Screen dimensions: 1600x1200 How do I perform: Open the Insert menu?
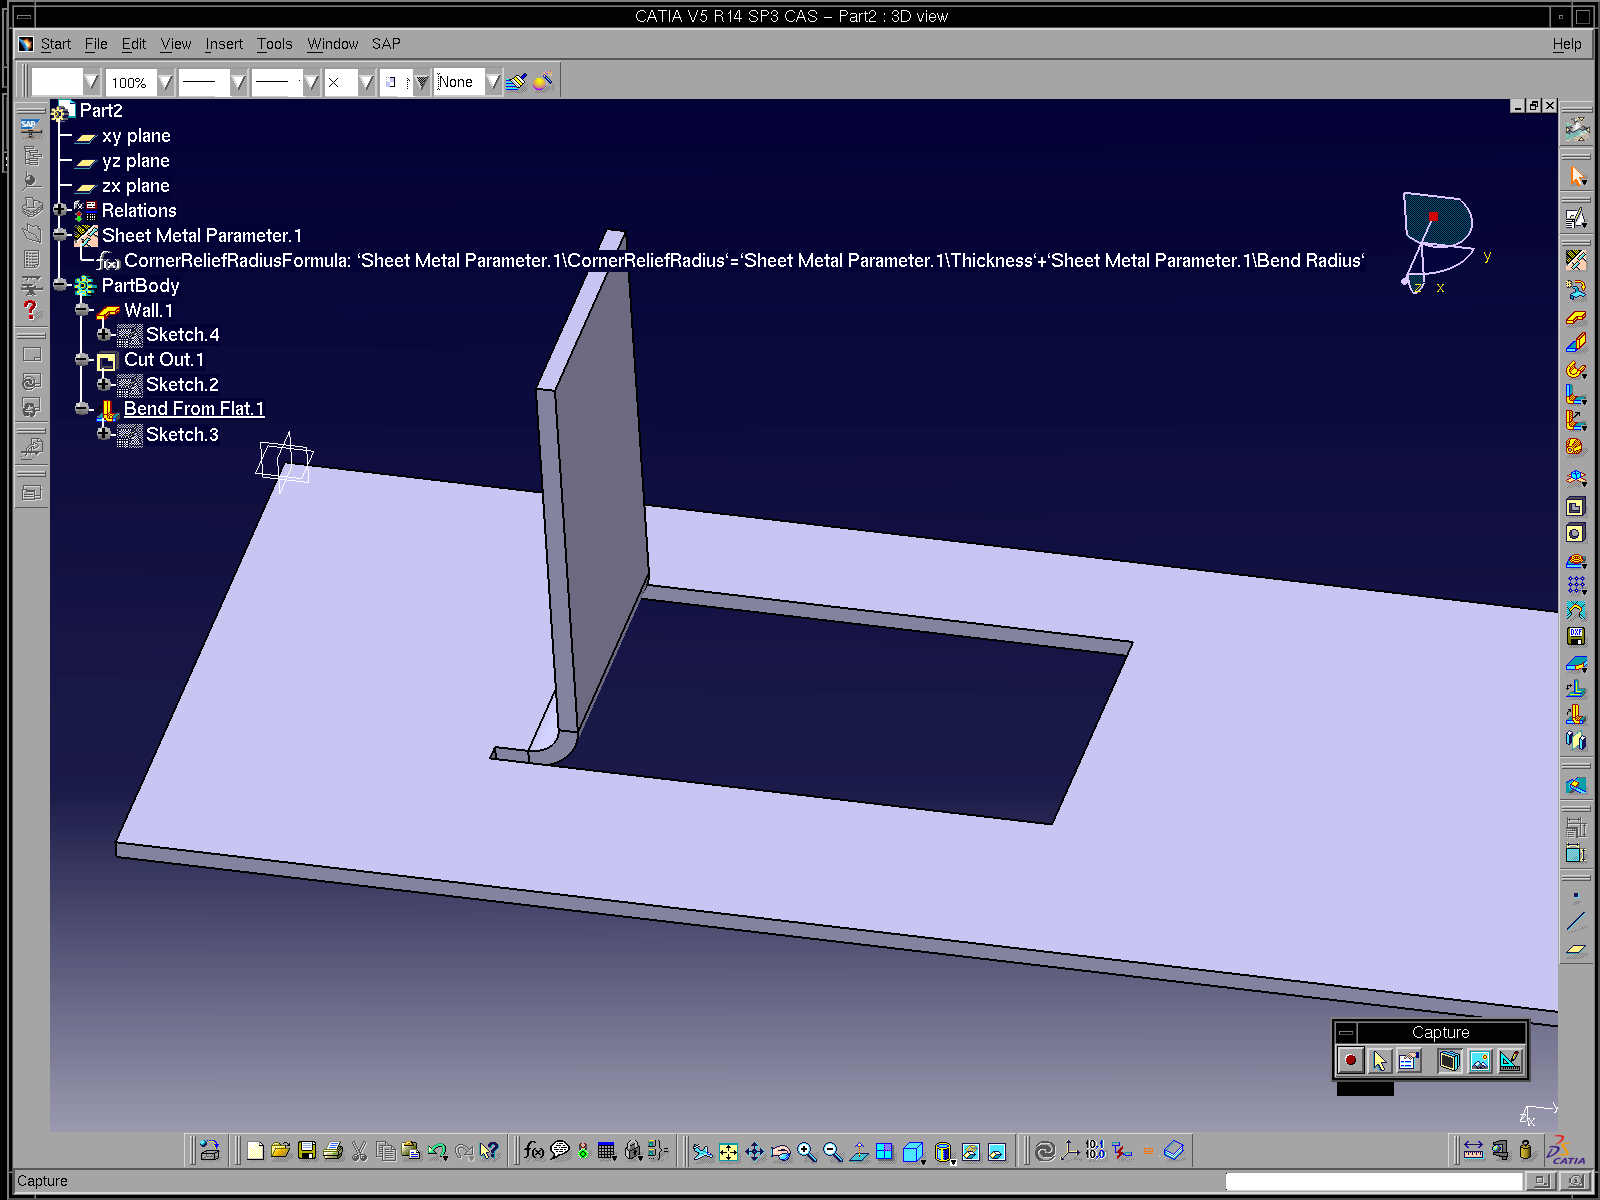pos(224,44)
